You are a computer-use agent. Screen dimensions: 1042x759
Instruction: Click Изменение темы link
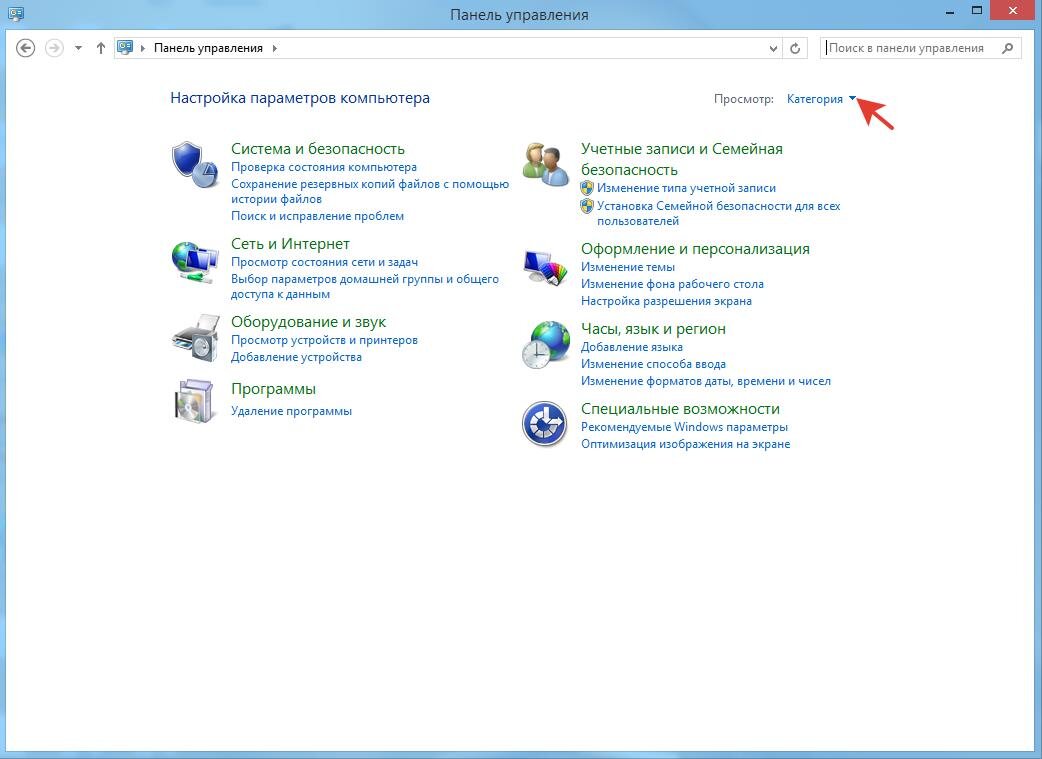[x=627, y=267]
